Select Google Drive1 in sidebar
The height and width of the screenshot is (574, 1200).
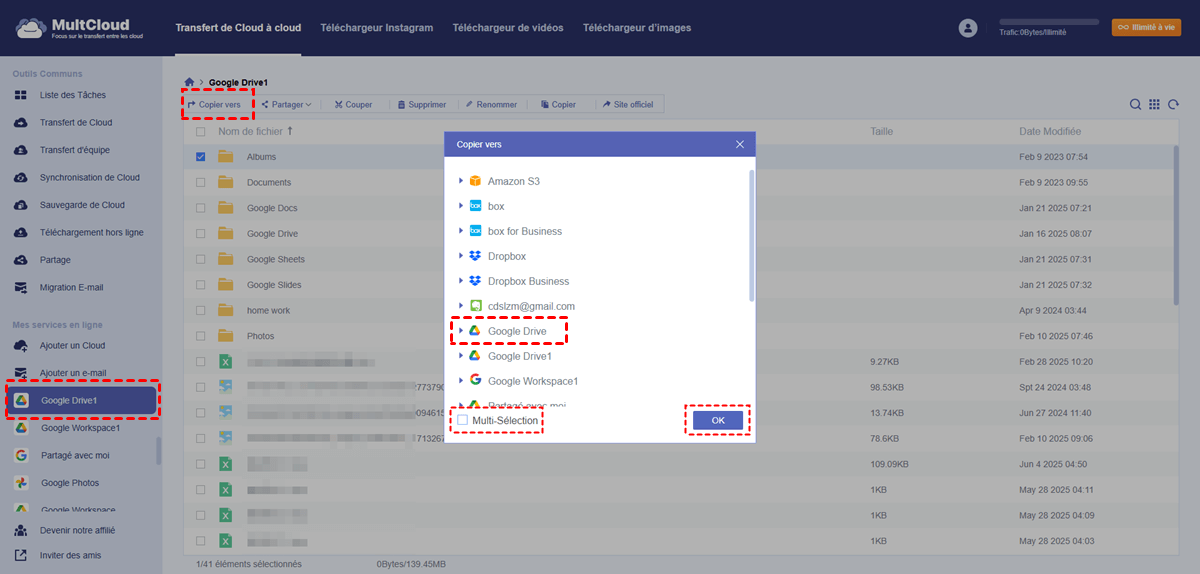[x=82, y=400]
